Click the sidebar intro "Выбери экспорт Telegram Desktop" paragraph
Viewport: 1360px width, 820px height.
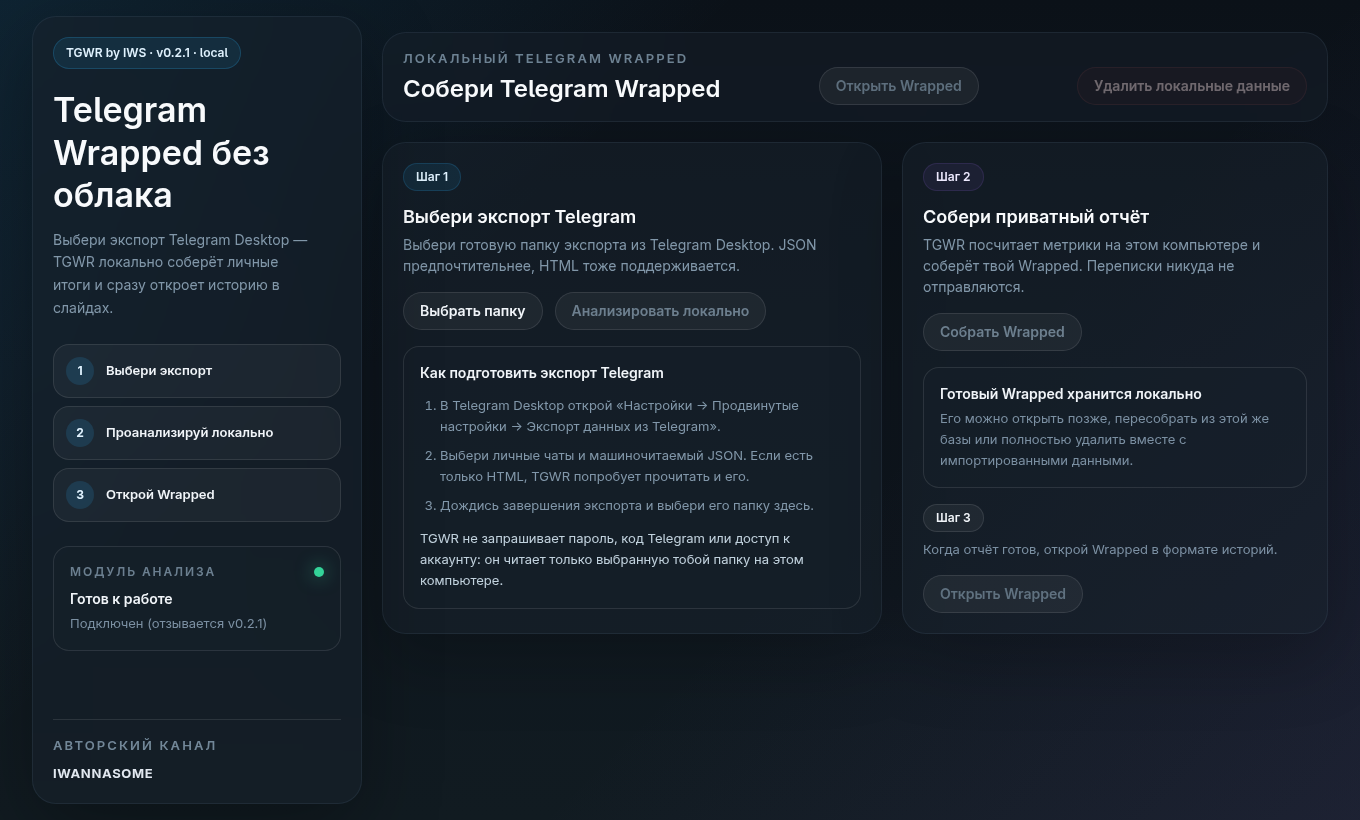point(180,274)
